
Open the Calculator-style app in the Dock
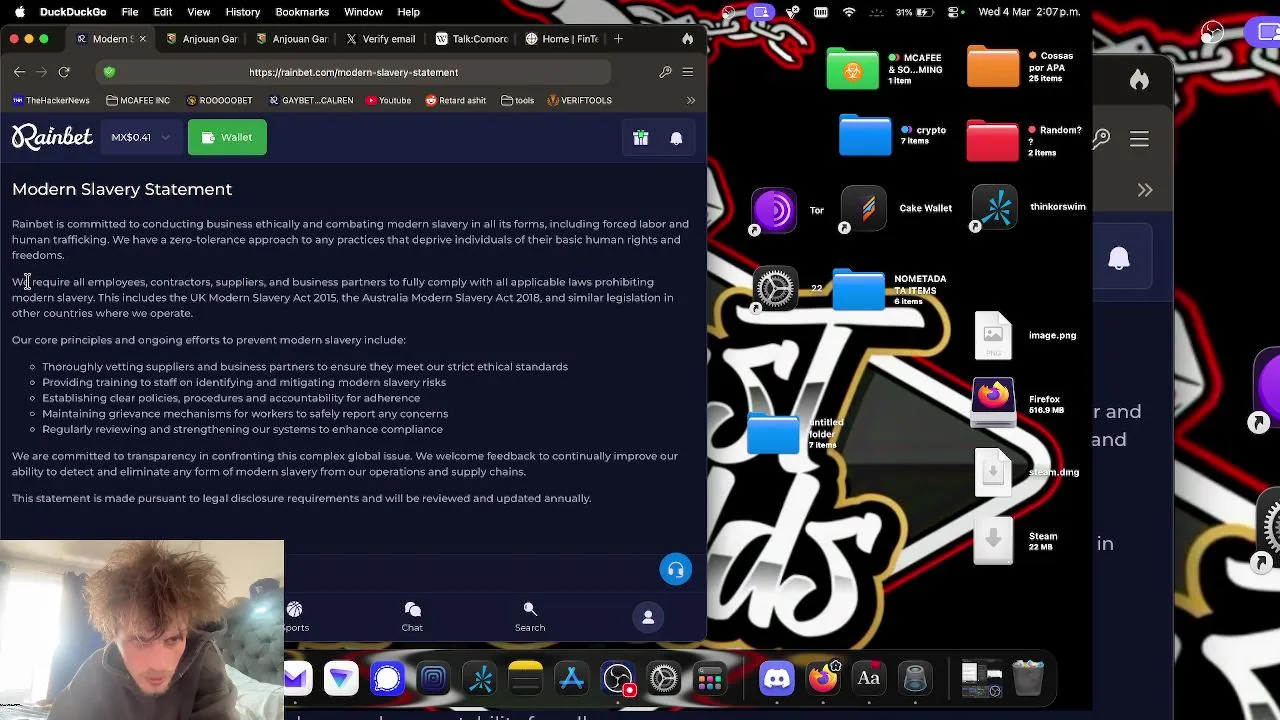pyautogui.click(x=710, y=679)
